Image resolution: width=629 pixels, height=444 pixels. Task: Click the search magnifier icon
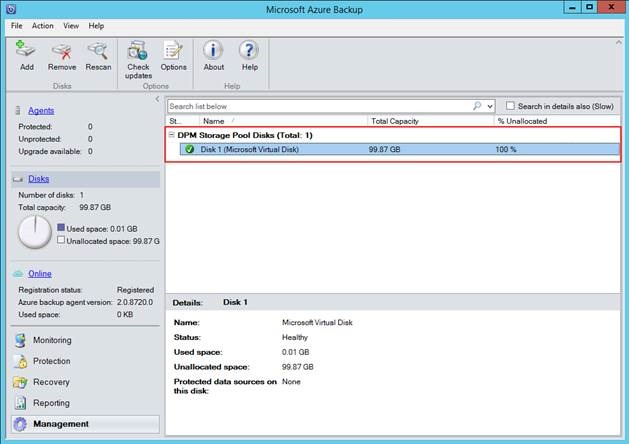click(477, 105)
